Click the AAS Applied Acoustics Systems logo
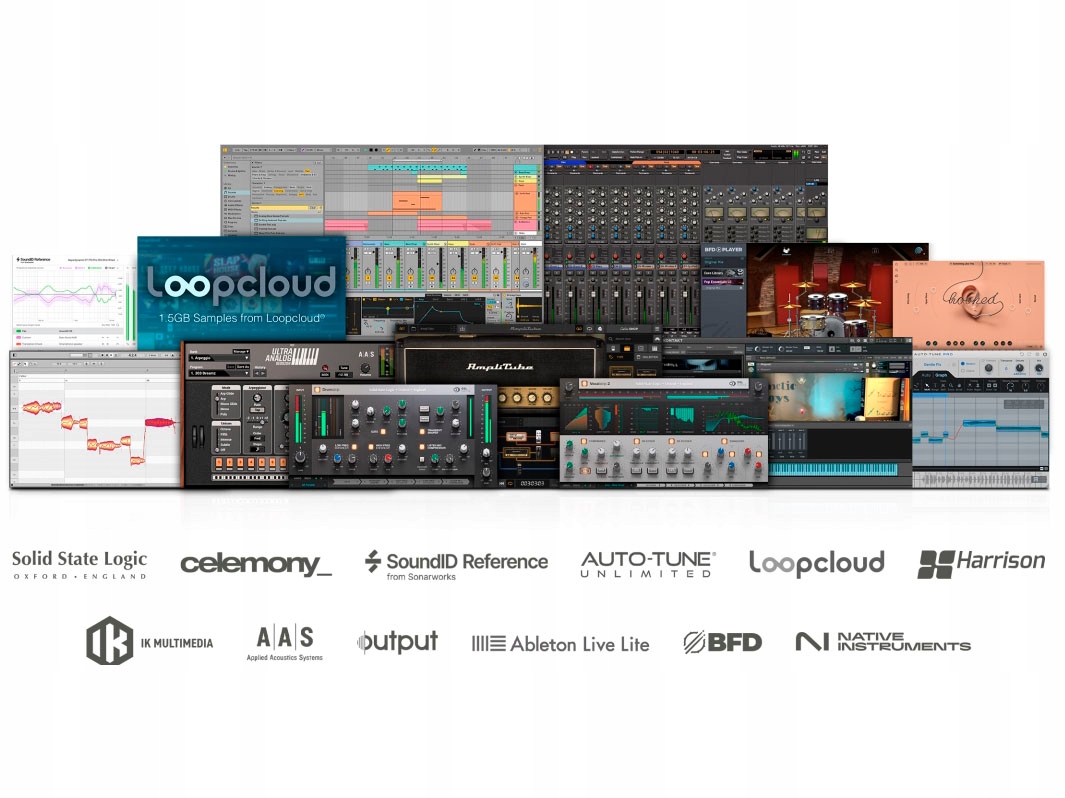 coord(285,642)
